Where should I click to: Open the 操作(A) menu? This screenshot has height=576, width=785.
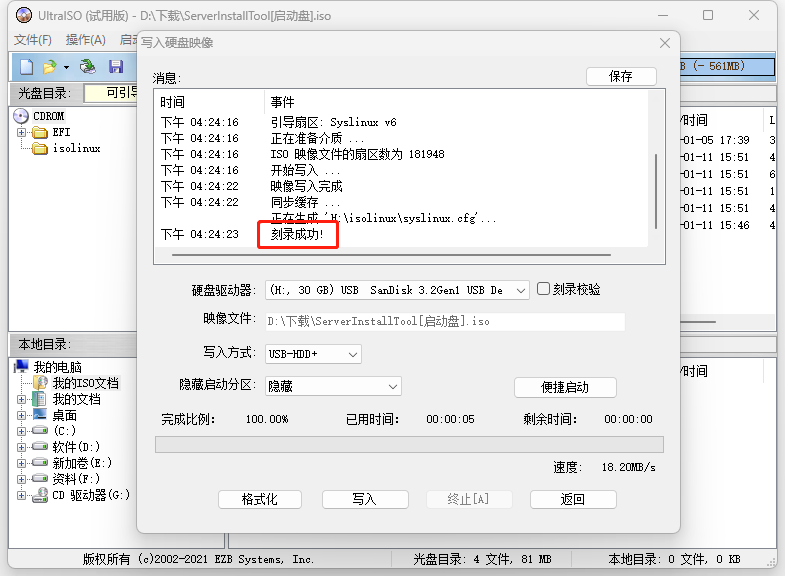85,40
